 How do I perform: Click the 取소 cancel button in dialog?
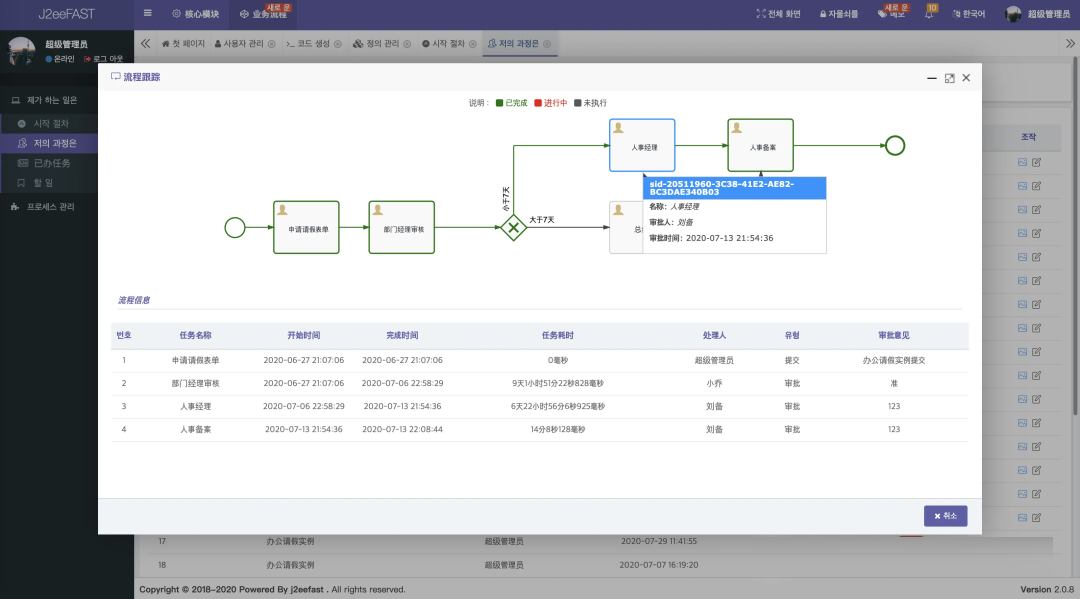click(945, 516)
